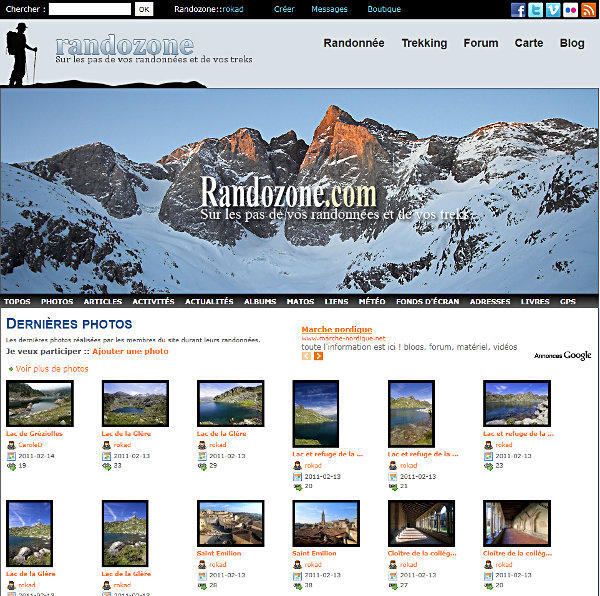Open the Flickr social icon
Screen dimensions: 600x596
[570, 10]
